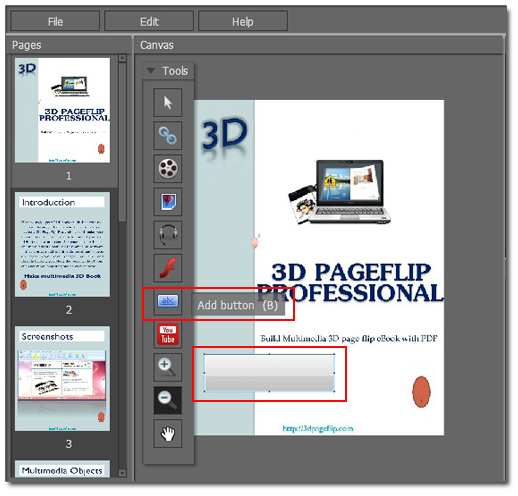Click the headphones audio tool
The width and height of the screenshot is (518, 496).
tap(168, 235)
